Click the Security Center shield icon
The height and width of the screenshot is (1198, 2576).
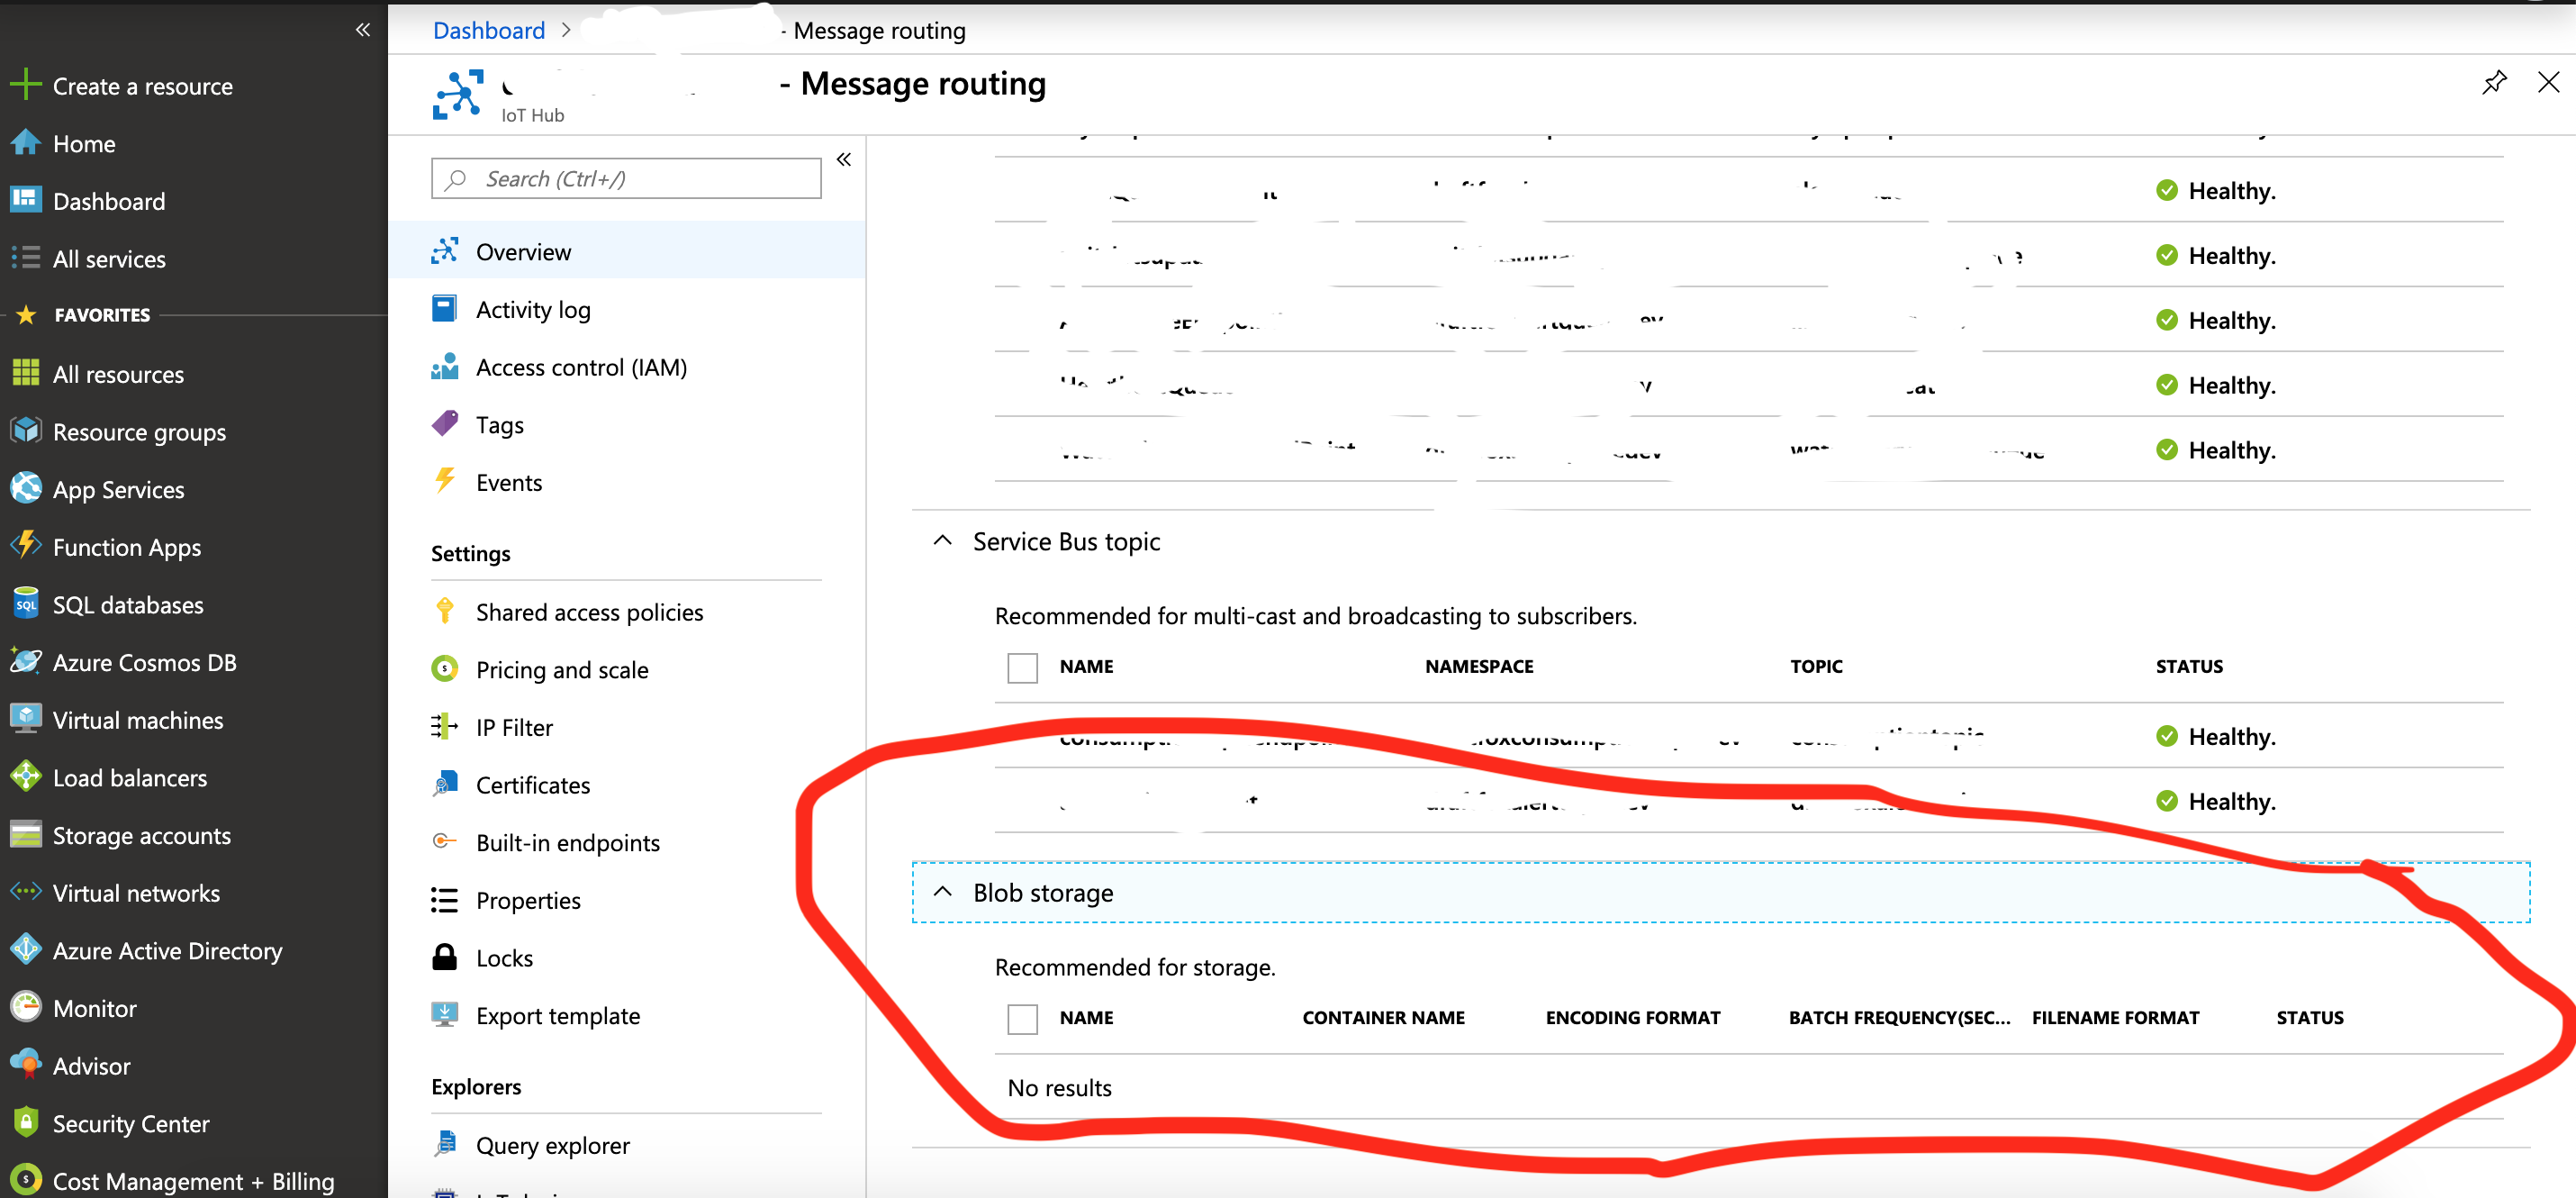click(25, 1122)
